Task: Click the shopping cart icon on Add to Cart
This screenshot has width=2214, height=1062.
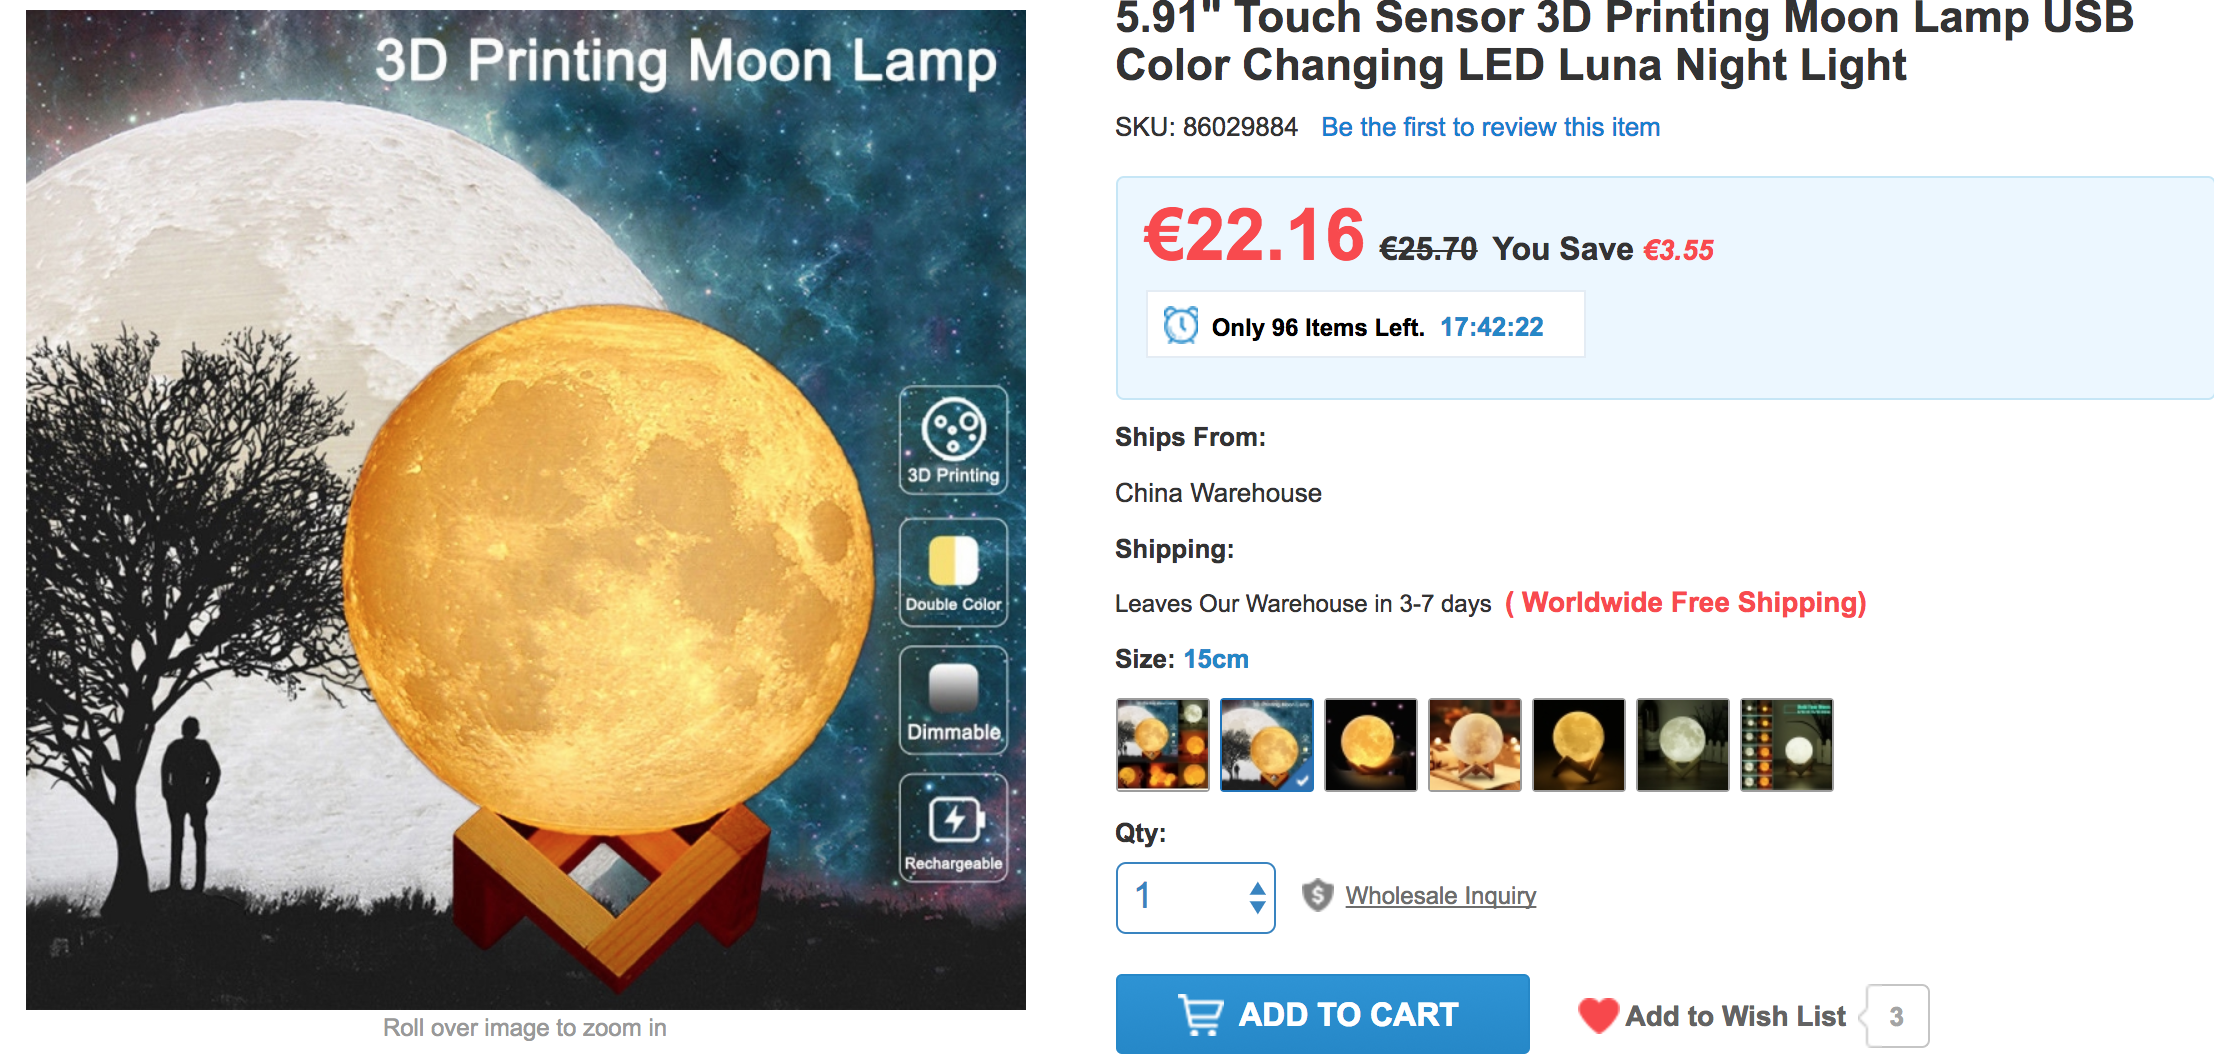Action: pyautogui.click(x=1201, y=1015)
